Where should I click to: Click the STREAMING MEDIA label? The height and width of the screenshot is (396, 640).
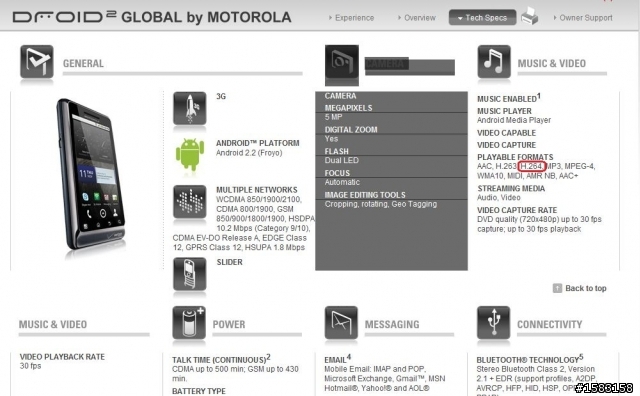tap(511, 189)
